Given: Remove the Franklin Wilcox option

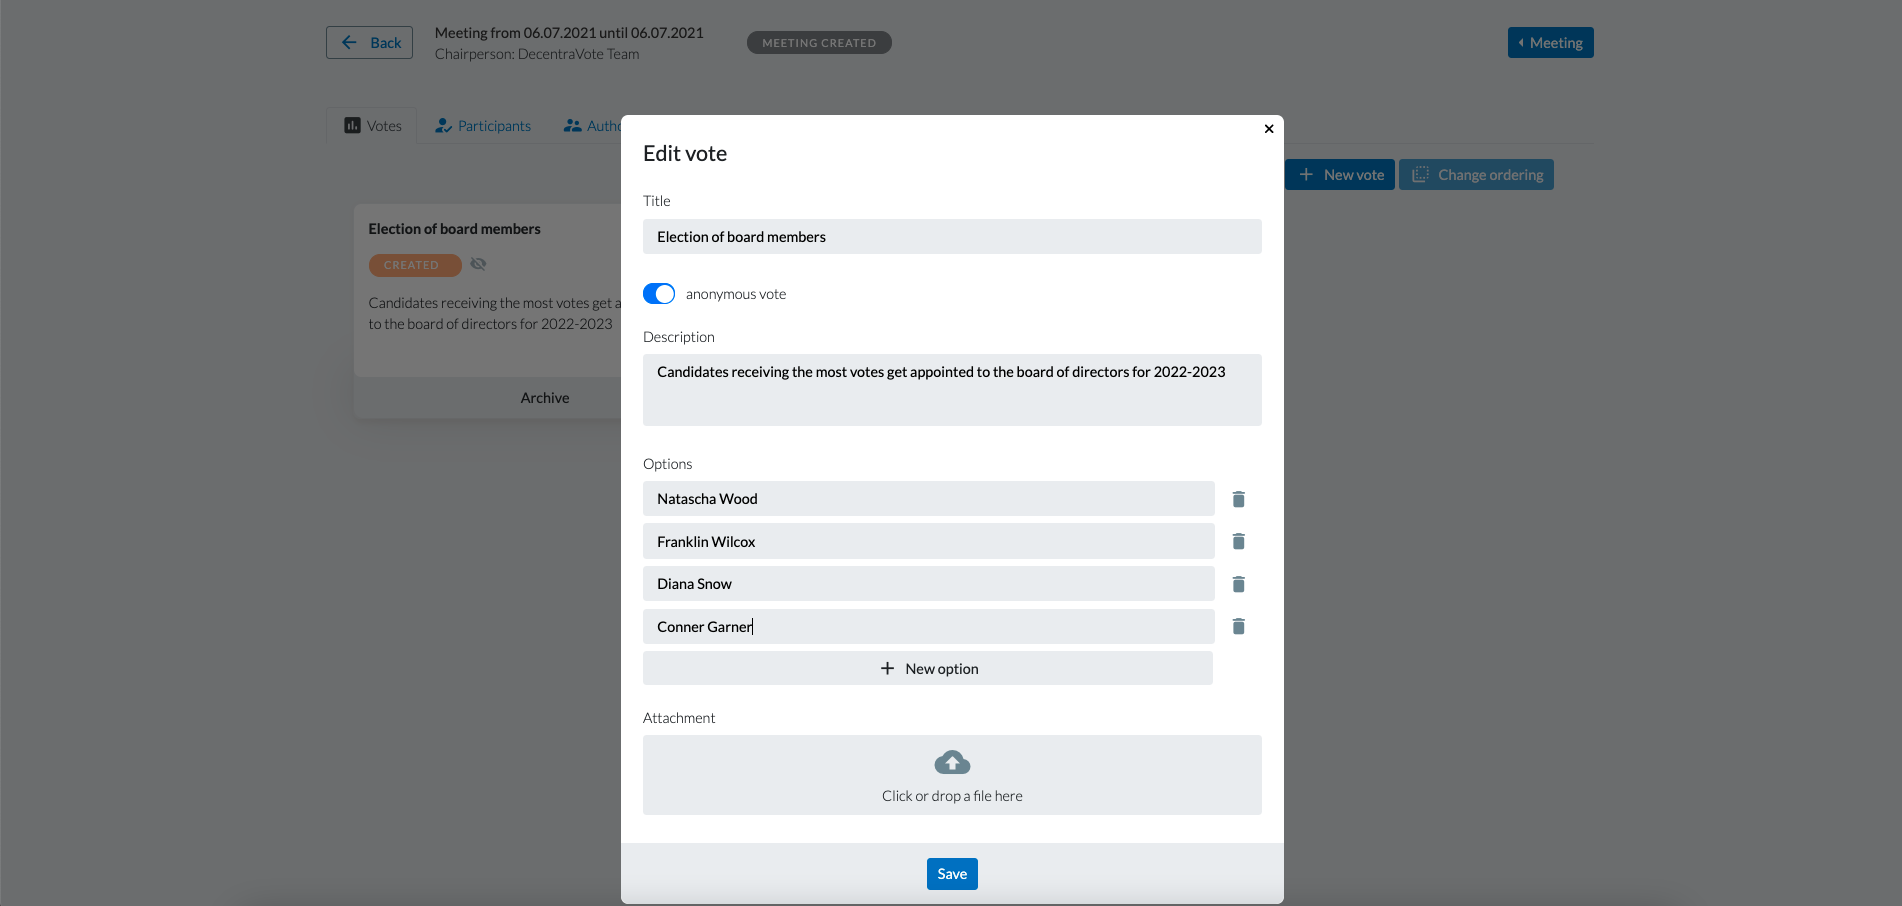Looking at the screenshot, I should click(1238, 541).
